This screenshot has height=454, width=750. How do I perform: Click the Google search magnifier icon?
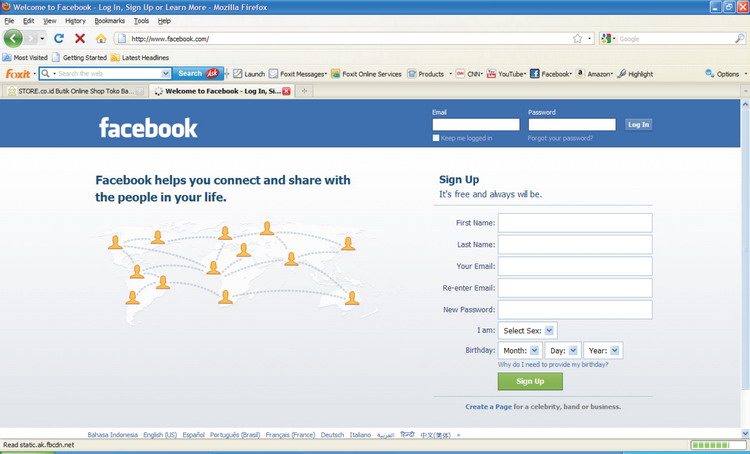pos(739,39)
